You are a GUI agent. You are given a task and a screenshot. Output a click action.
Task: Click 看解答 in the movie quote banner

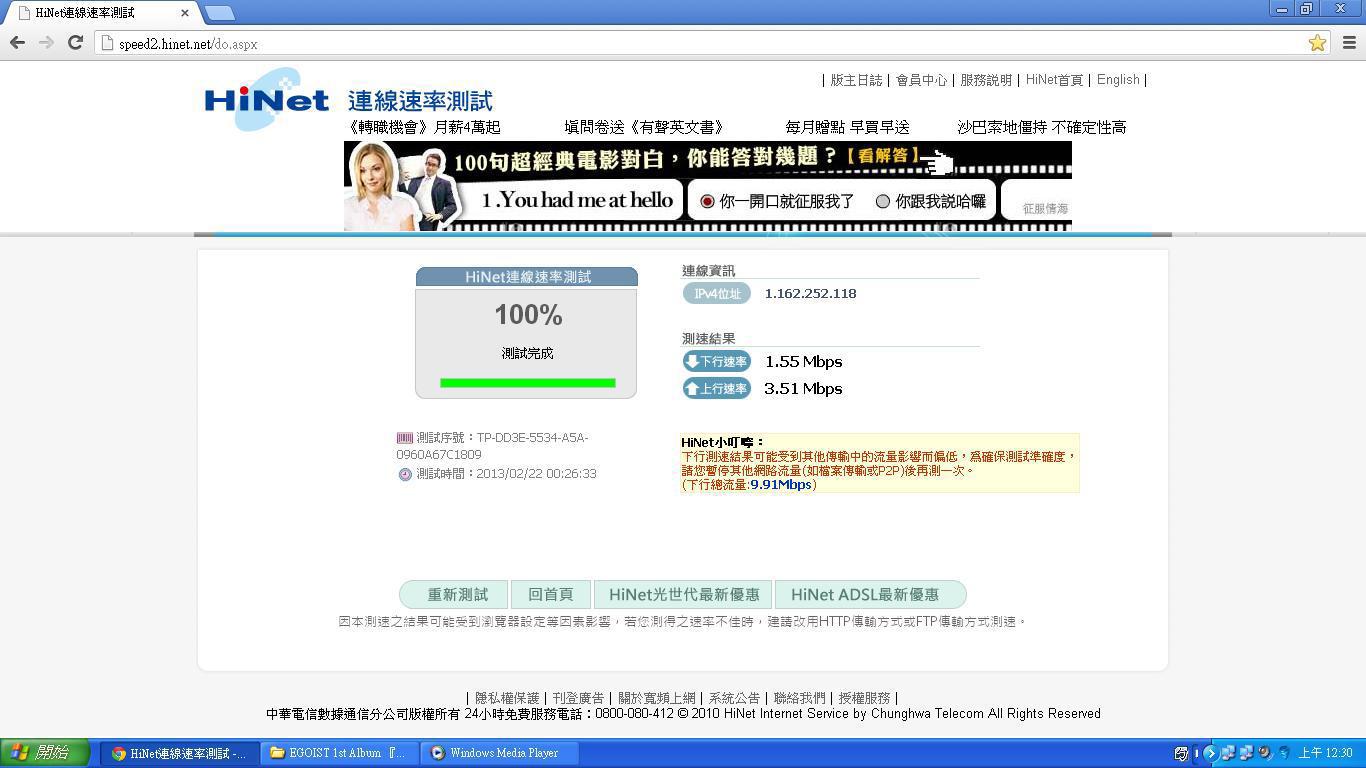pyautogui.click(x=882, y=156)
